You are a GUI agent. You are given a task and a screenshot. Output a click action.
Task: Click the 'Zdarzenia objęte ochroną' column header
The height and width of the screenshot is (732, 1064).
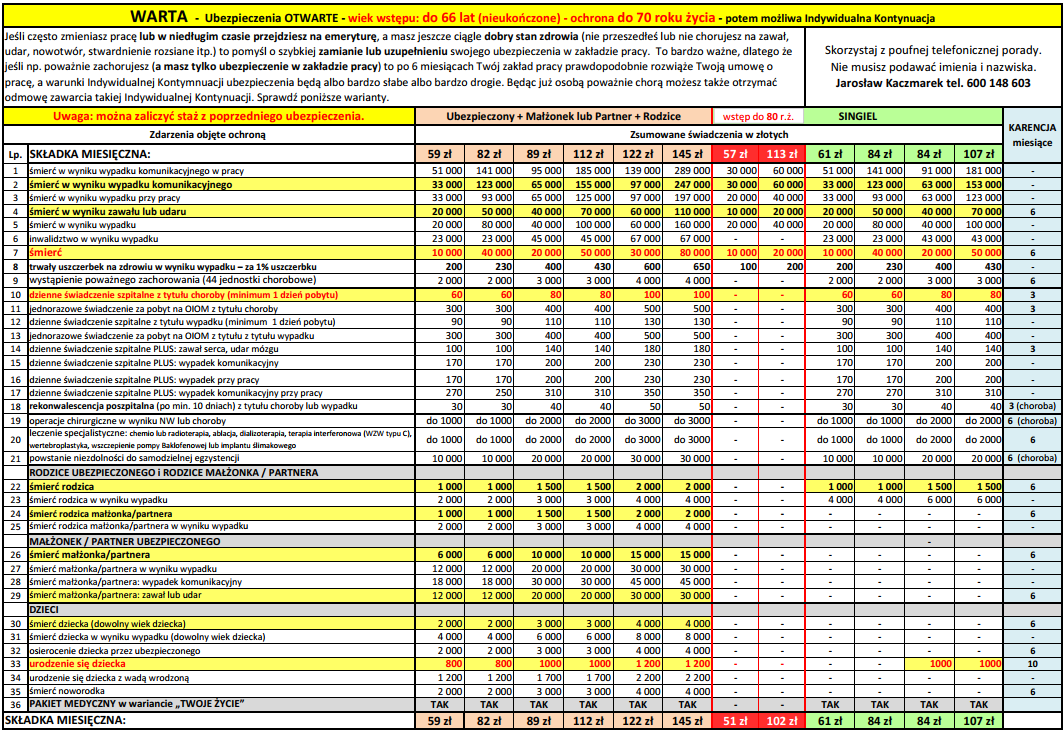209,134
